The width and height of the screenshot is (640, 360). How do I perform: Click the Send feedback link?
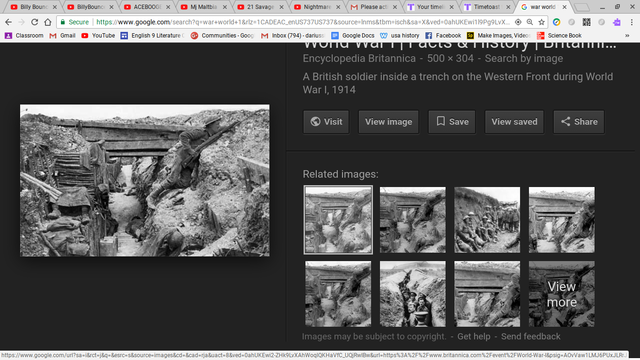pyautogui.click(x=531, y=336)
